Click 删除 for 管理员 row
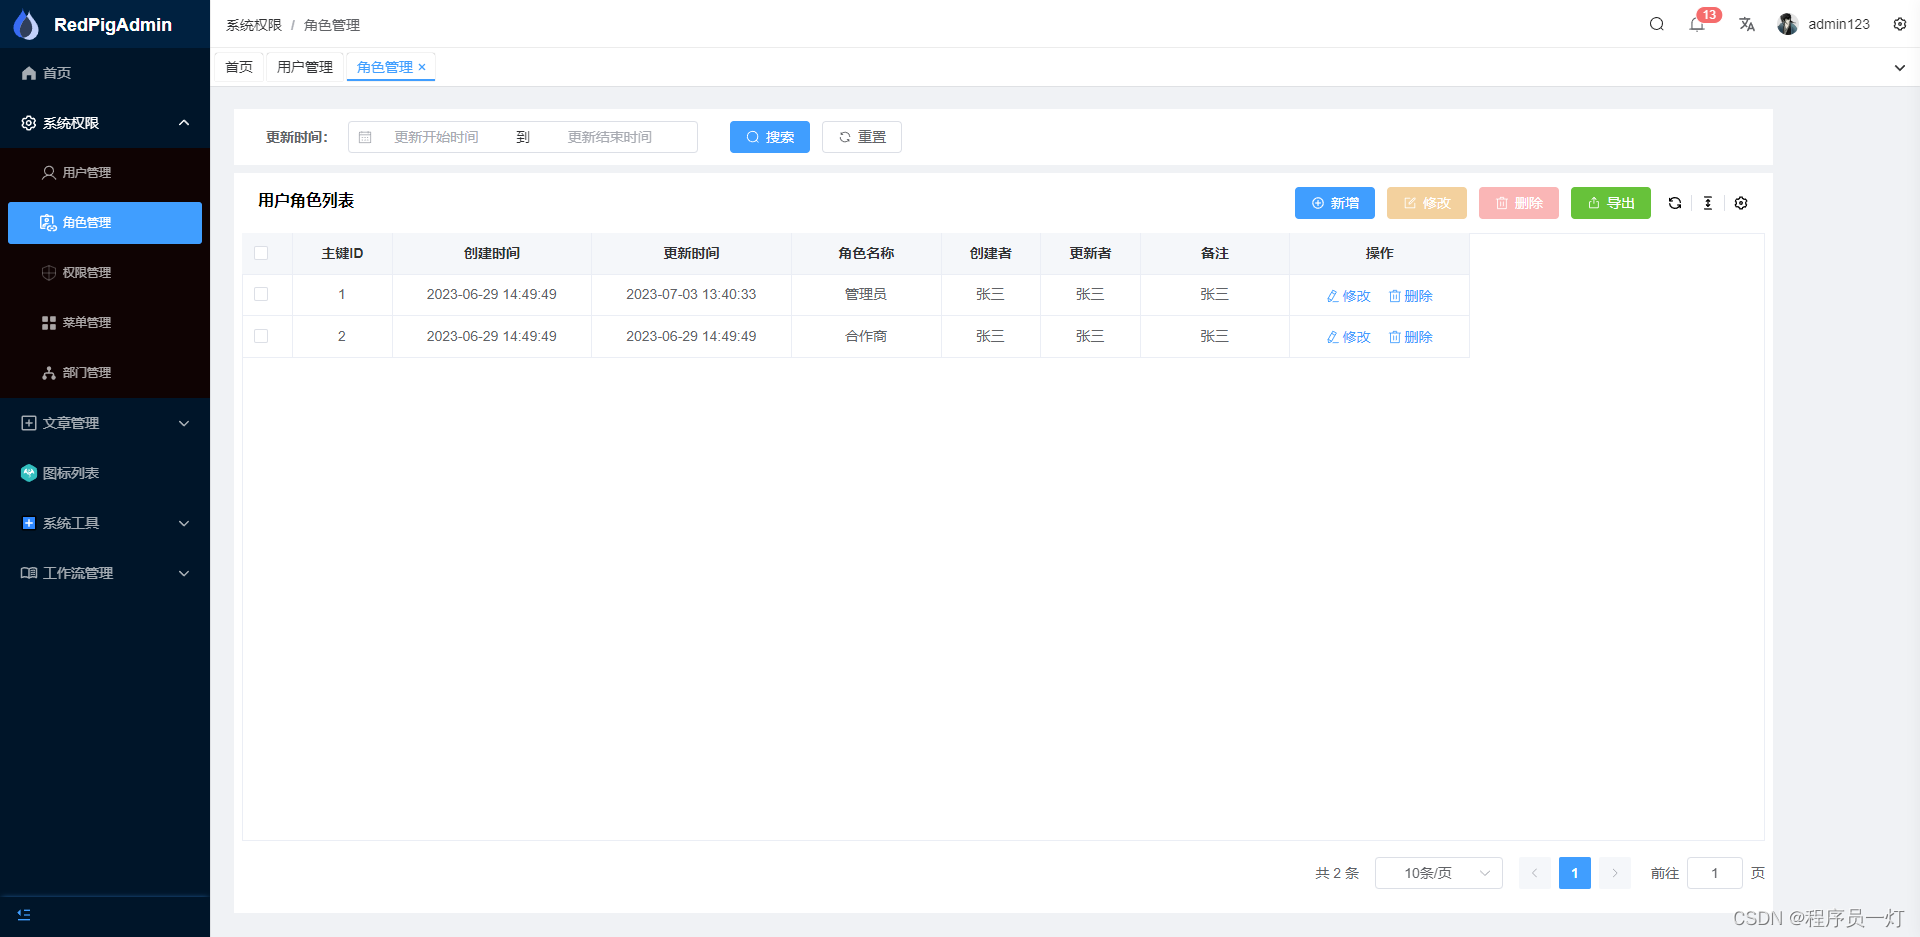 click(1410, 296)
